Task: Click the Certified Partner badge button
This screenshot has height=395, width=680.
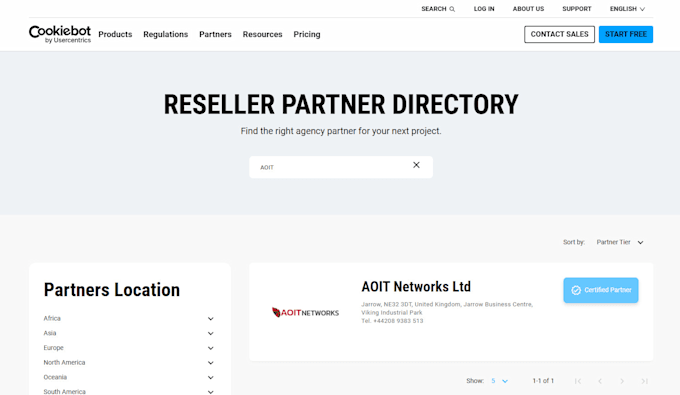Action: click(x=601, y=290)
